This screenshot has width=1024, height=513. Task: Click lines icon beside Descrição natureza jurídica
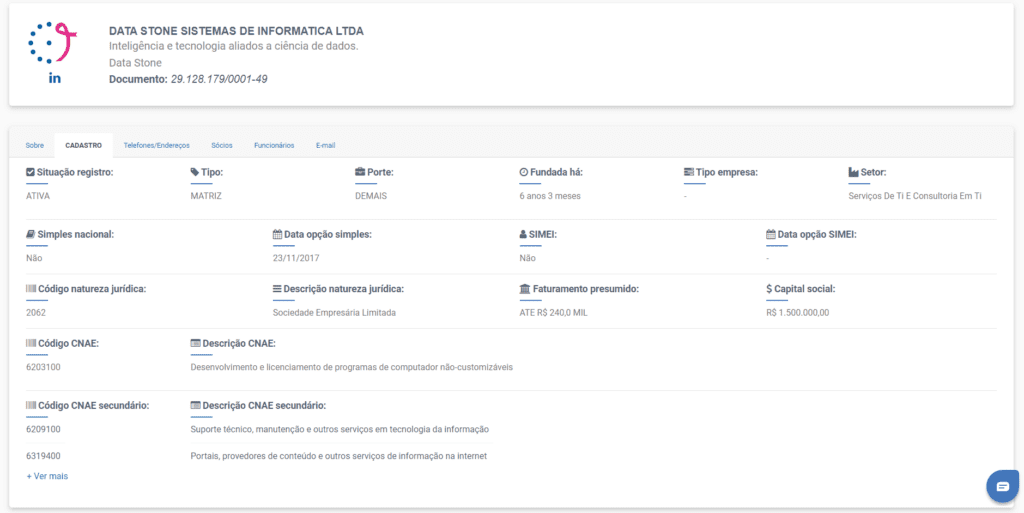coord(277,288)
